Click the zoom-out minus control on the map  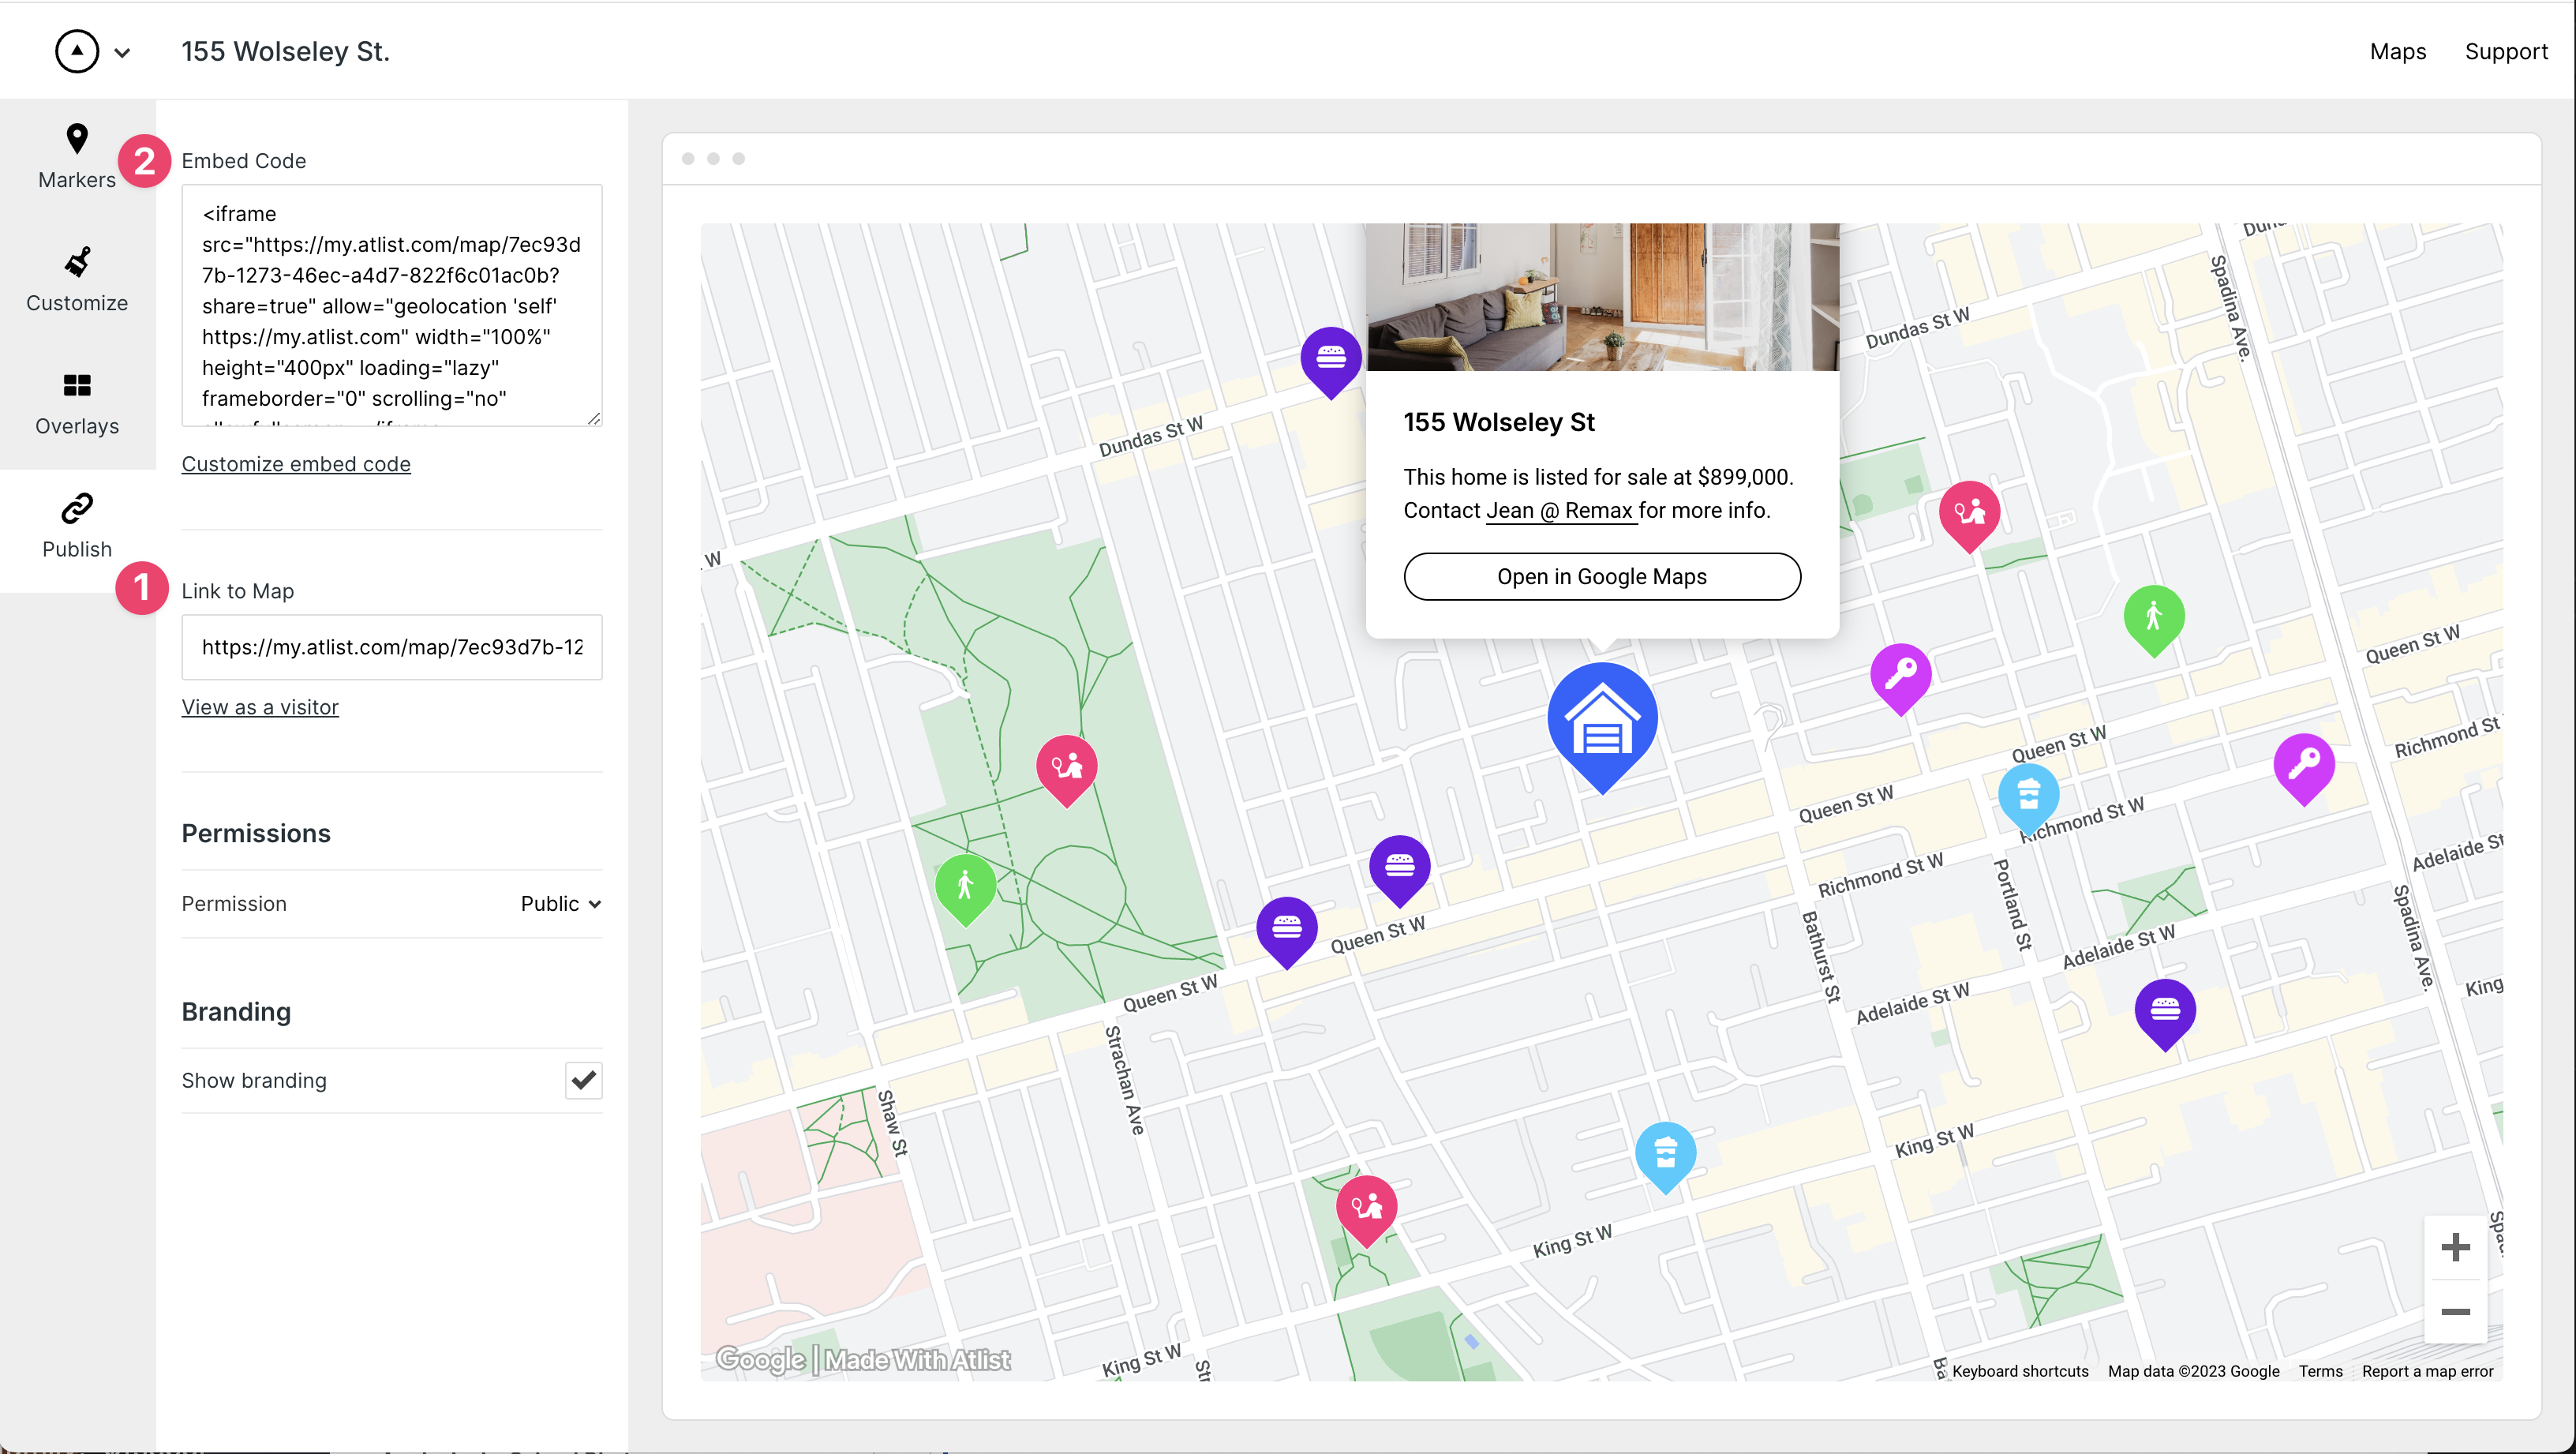pyautogui.click(x=2457, y=1313)
